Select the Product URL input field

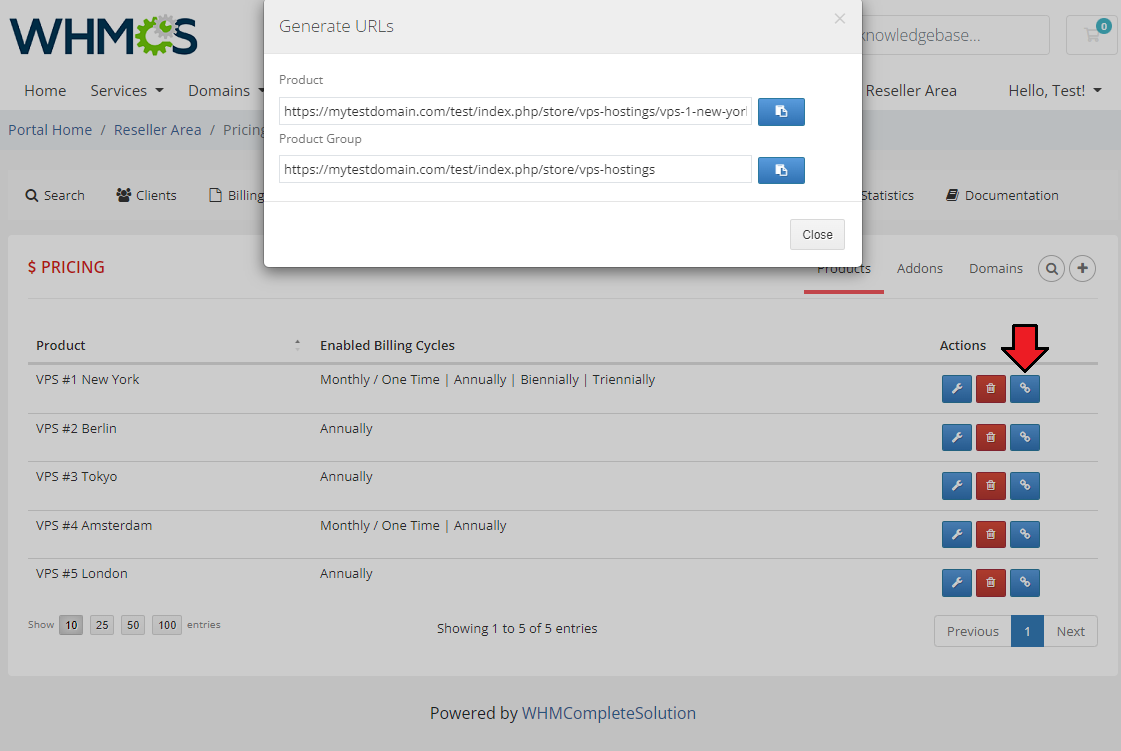(515, 112)
